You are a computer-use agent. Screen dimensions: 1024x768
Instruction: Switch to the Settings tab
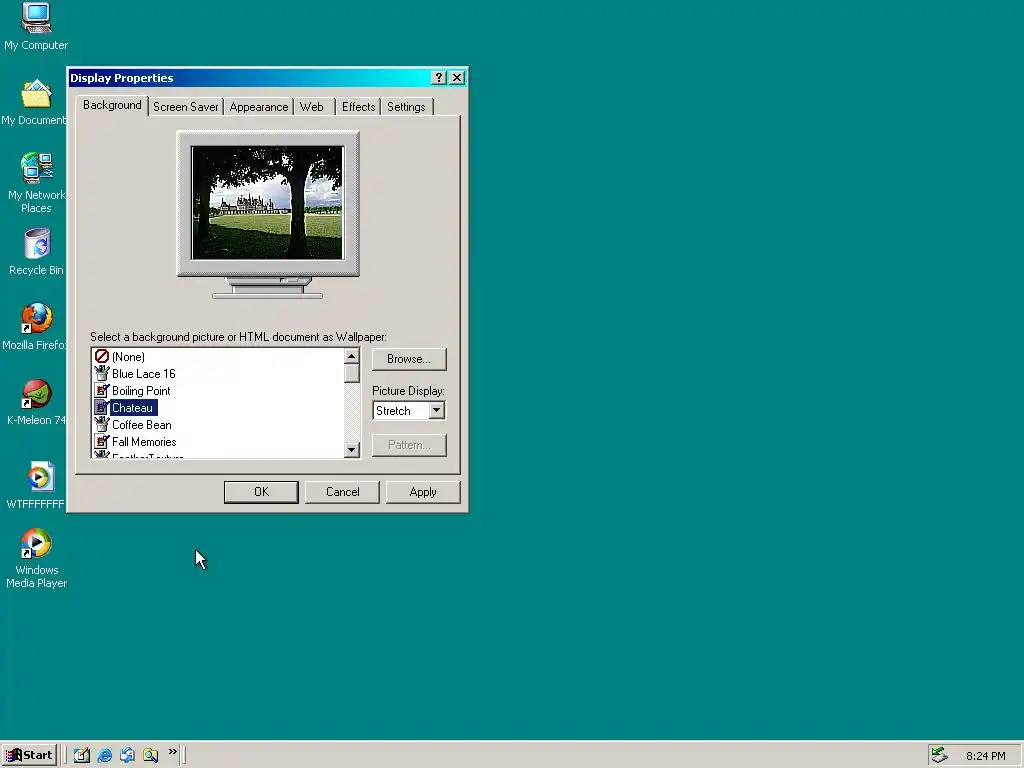[x=406, y=106]
